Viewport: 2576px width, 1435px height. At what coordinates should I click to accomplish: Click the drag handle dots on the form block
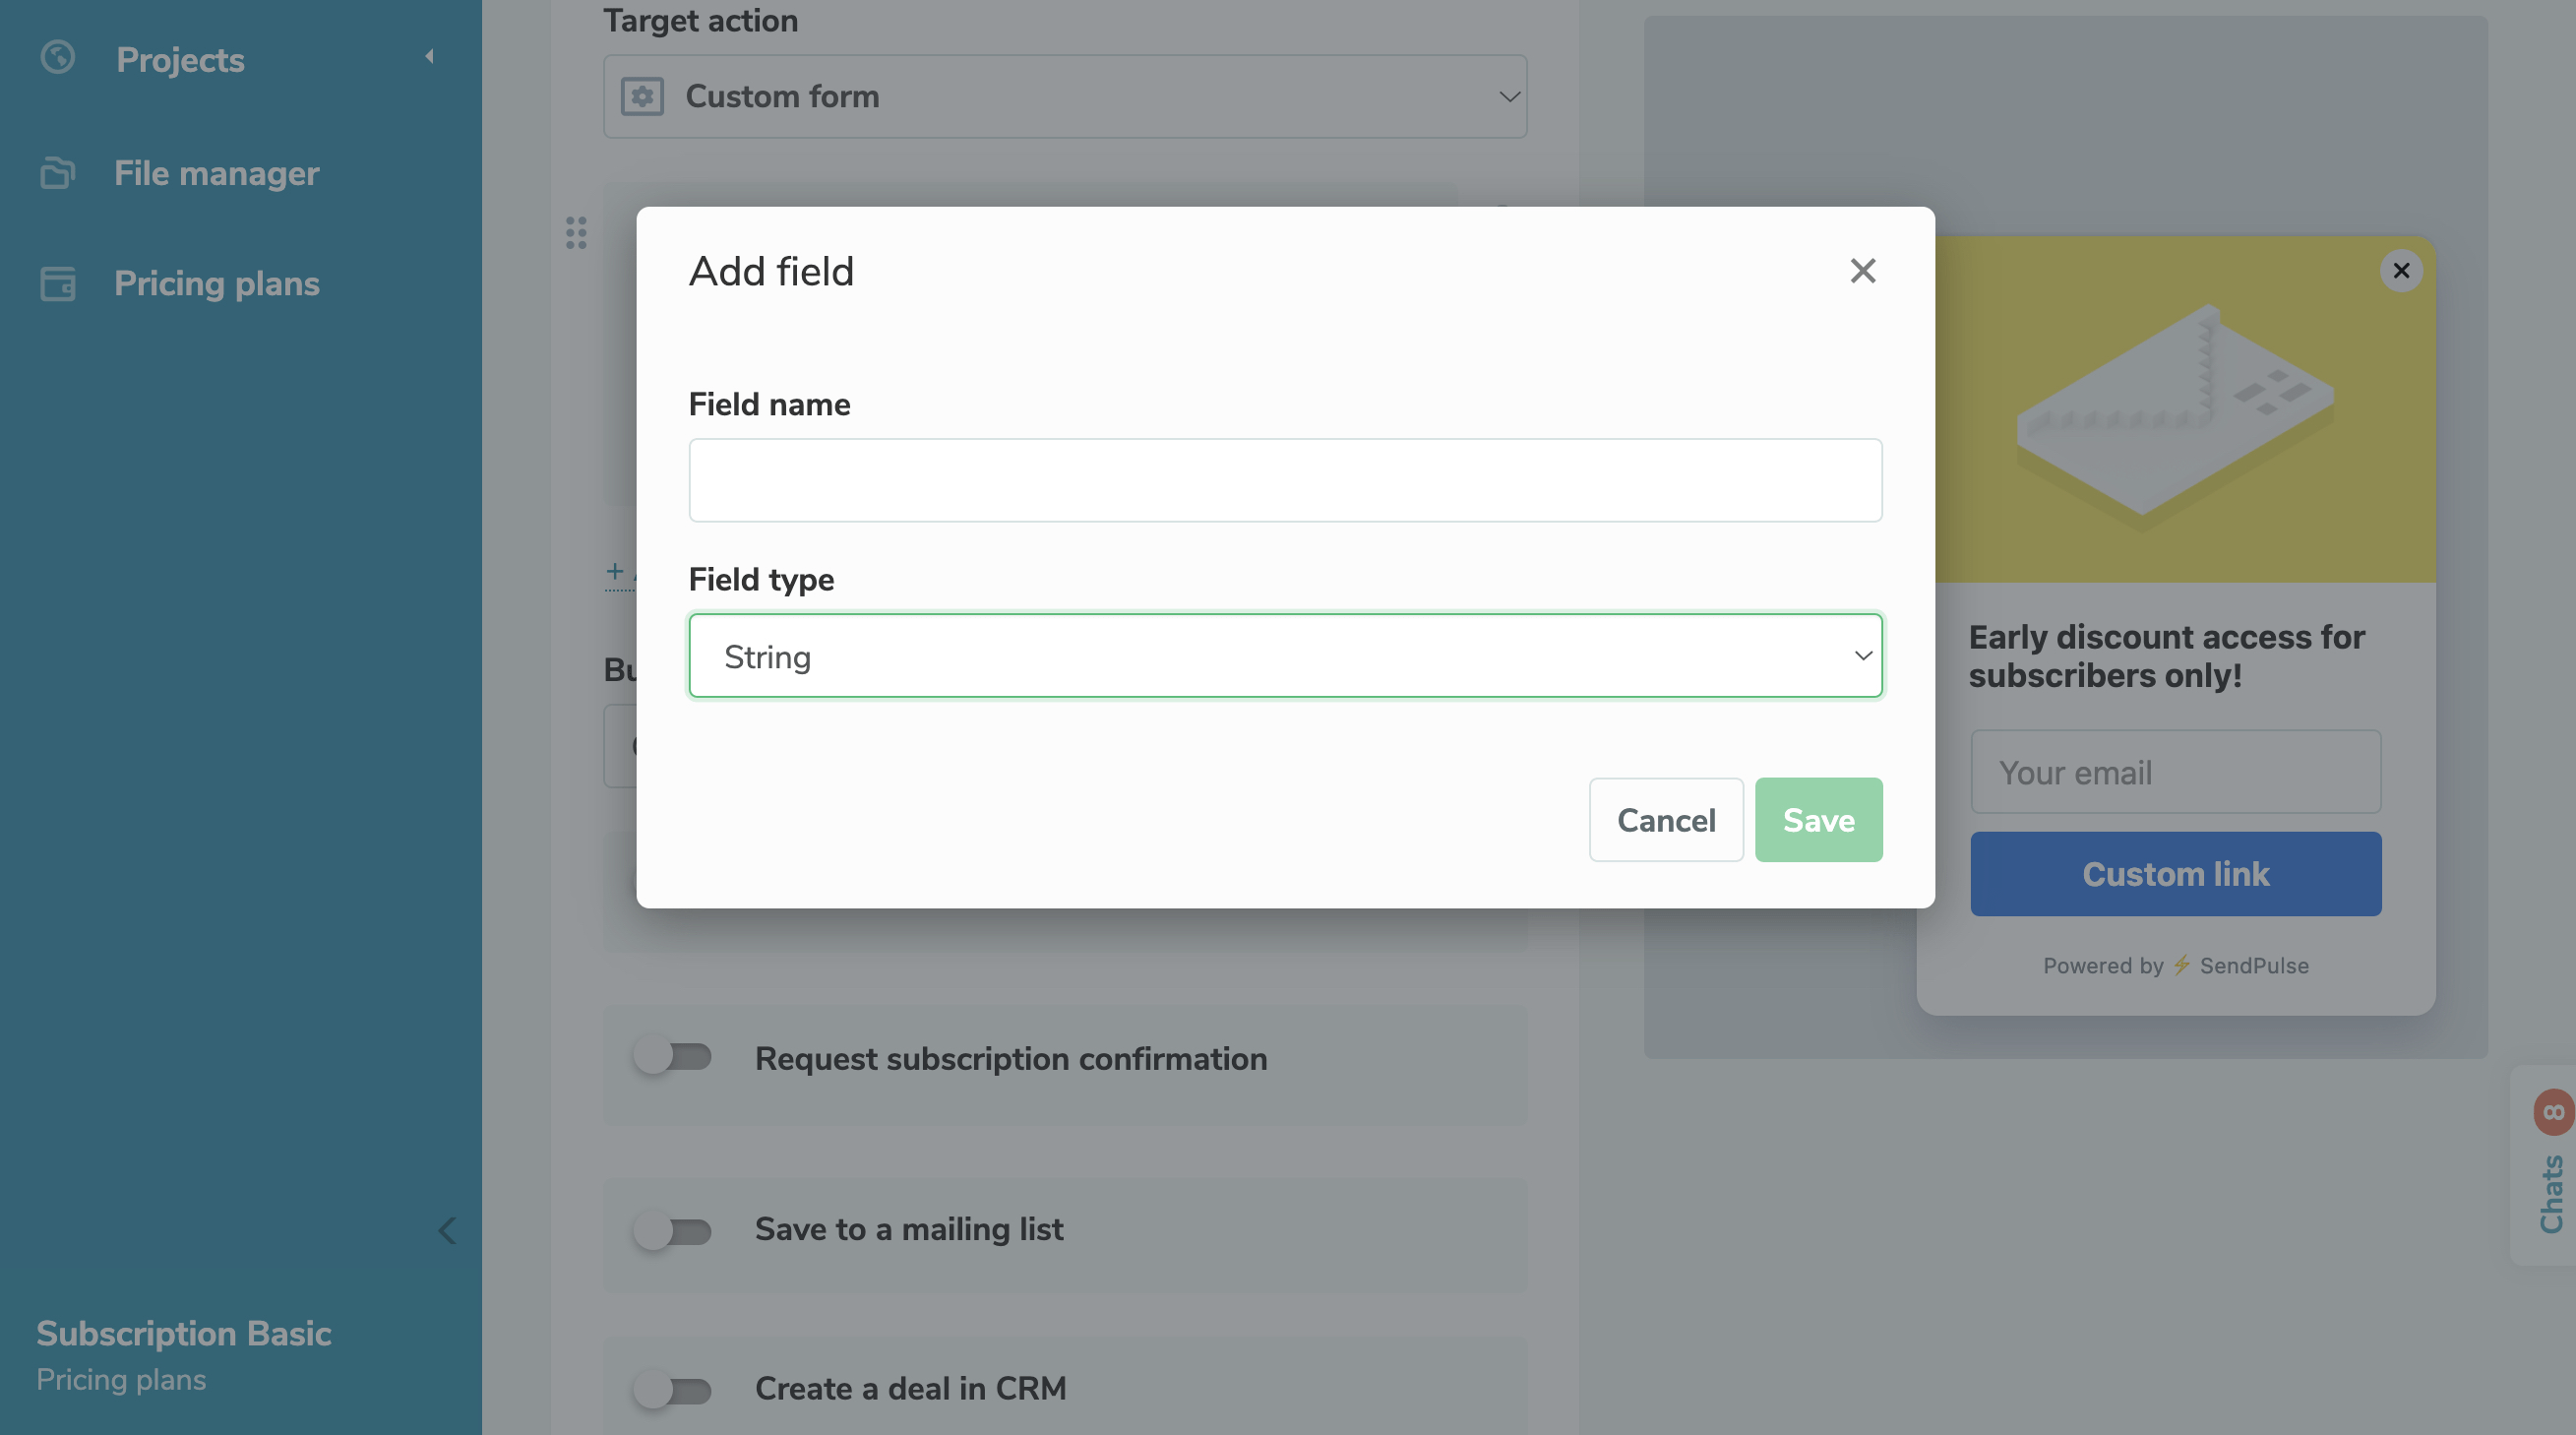[x=575, y=232]
